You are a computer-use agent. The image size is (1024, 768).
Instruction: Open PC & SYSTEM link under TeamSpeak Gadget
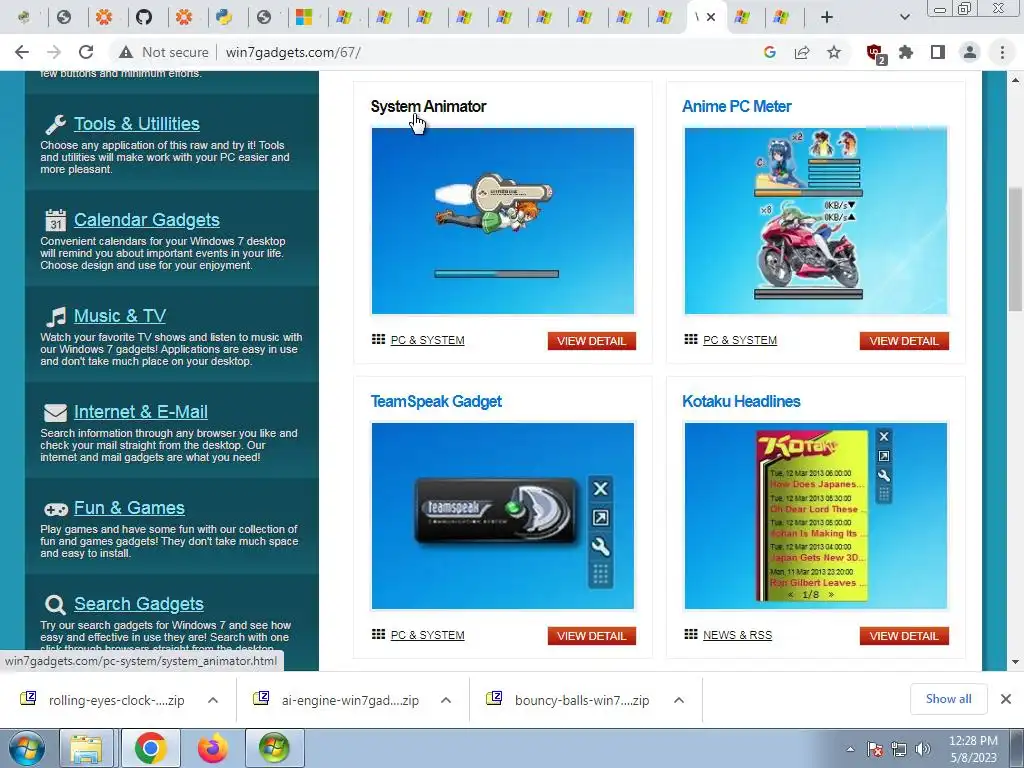click(x=427, y=635)
